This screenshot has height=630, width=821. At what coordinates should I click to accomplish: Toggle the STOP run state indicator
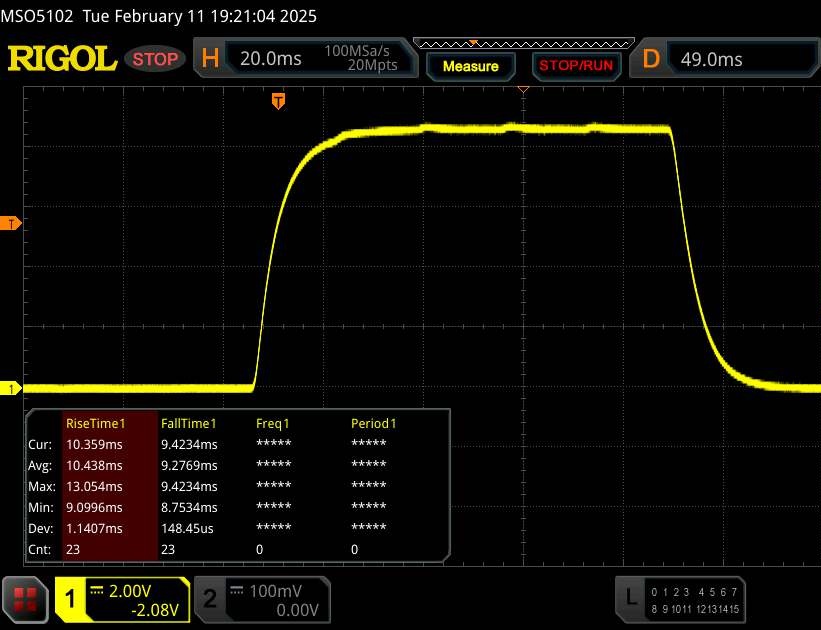coord(155,59)
